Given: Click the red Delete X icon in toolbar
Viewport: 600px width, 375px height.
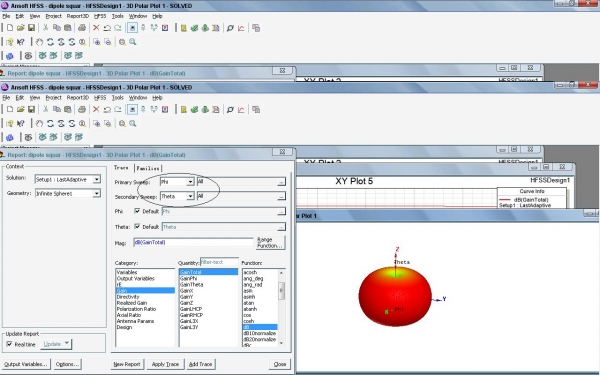Looking at the screenshot, I should click(96, 109).
